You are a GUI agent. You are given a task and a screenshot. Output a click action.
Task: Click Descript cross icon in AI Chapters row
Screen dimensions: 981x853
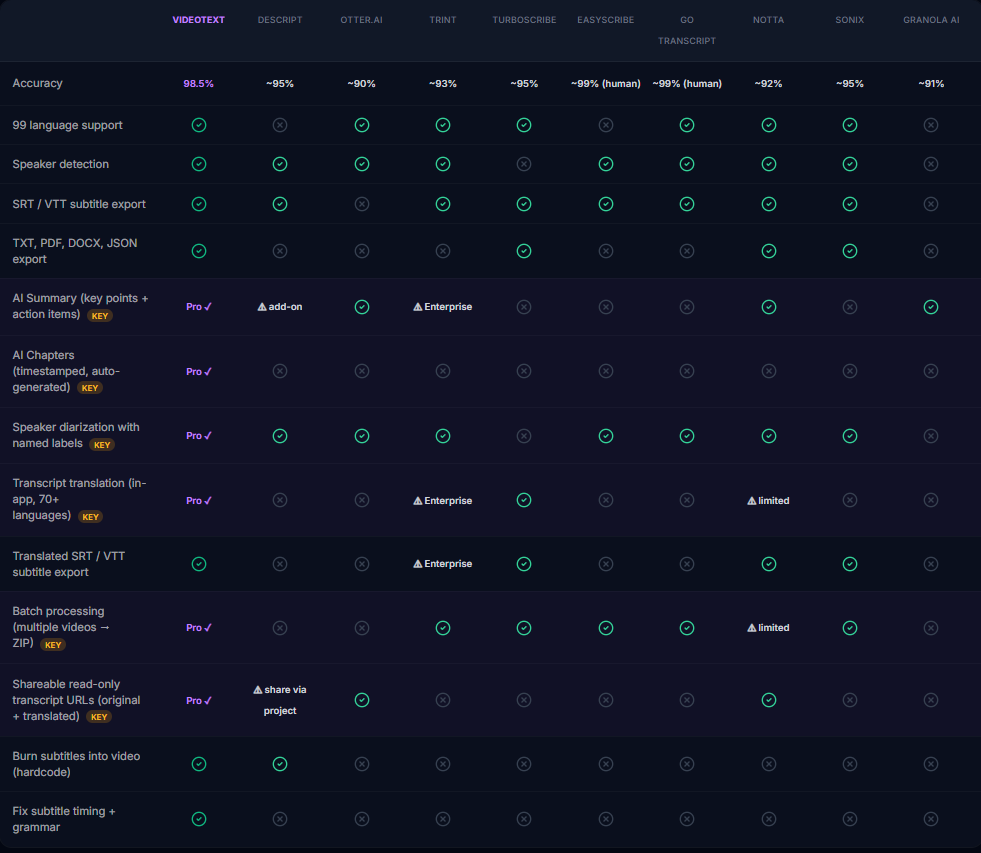pos(280,371)
